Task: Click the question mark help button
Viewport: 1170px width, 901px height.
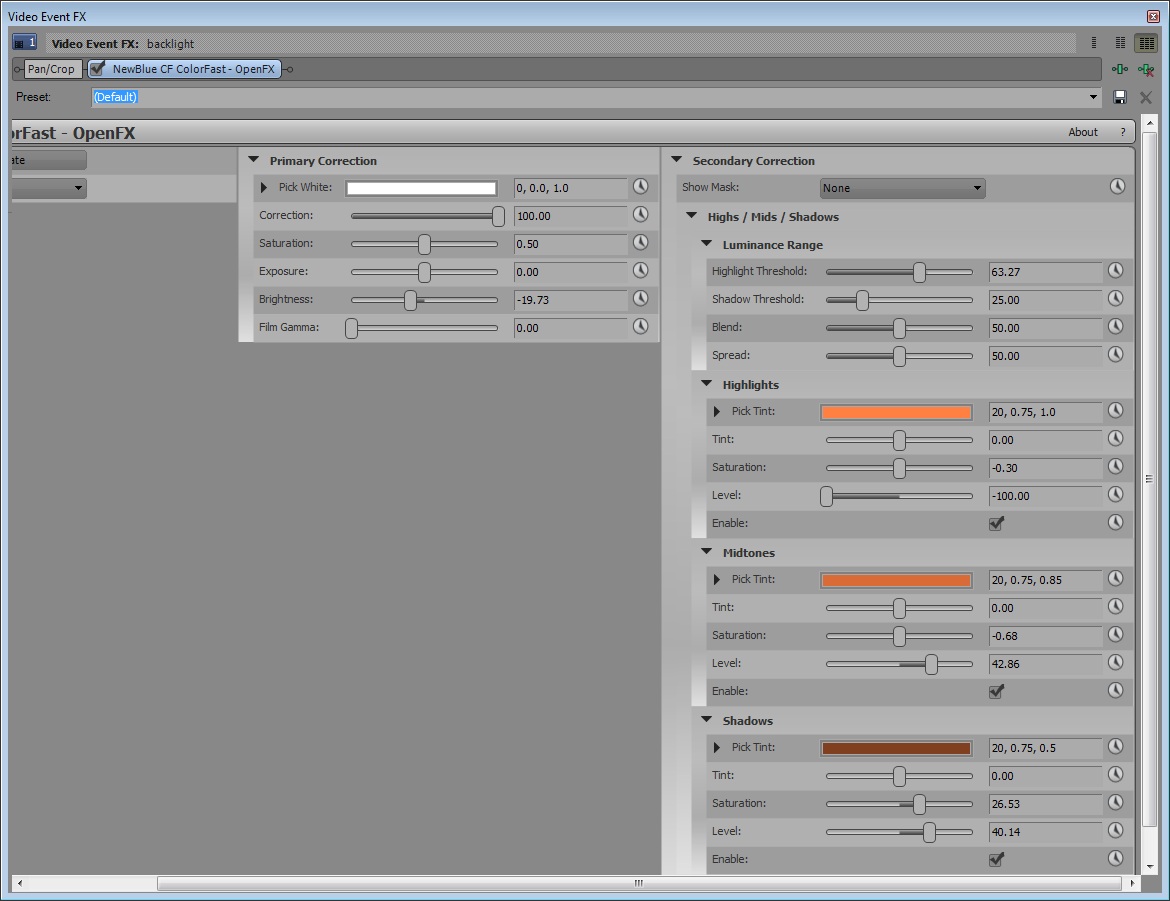Action: 1123,132
